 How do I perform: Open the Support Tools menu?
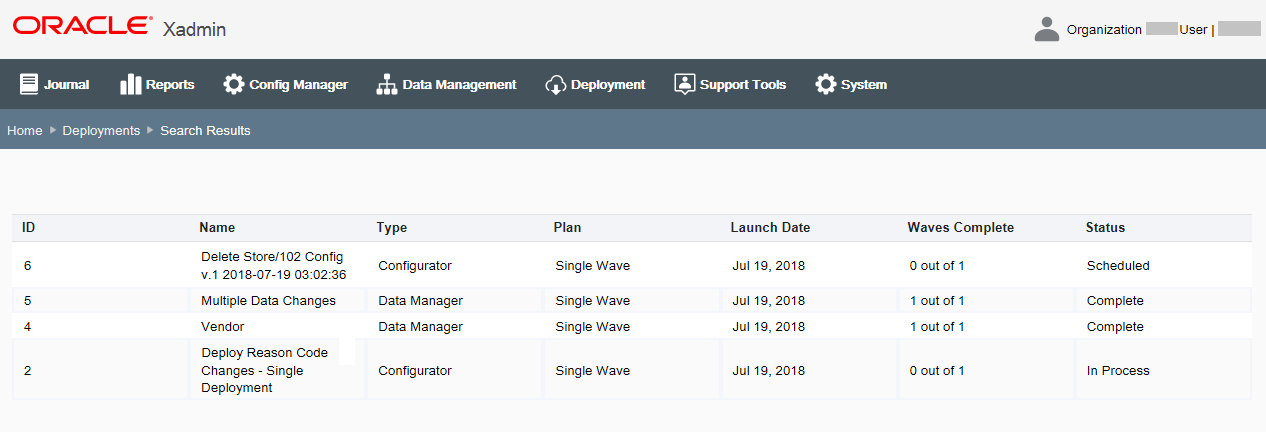point(743,84)
